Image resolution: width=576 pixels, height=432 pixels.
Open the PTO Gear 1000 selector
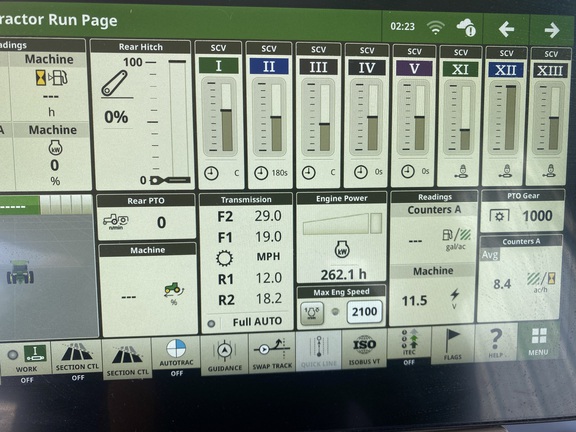(522, 211)
